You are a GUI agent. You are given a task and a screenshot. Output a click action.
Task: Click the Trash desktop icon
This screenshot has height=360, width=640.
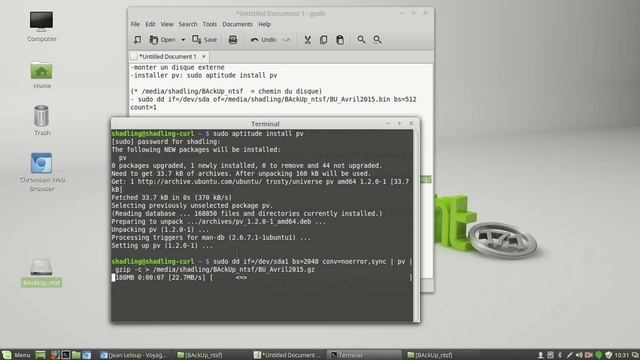42,120
